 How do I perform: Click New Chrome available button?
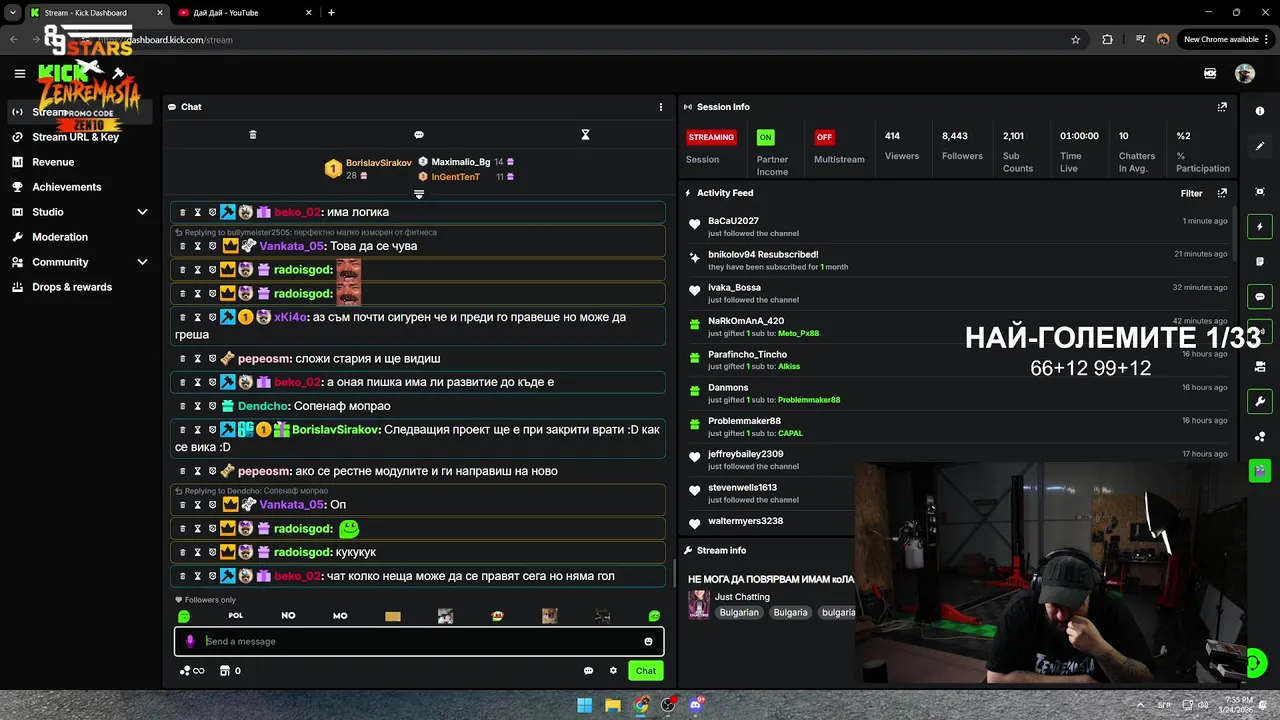(x=1226, y=39)
